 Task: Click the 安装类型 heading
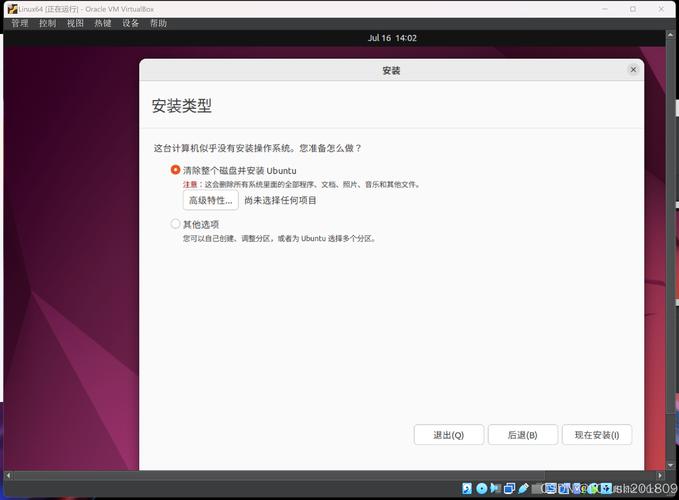coord(181,106)
